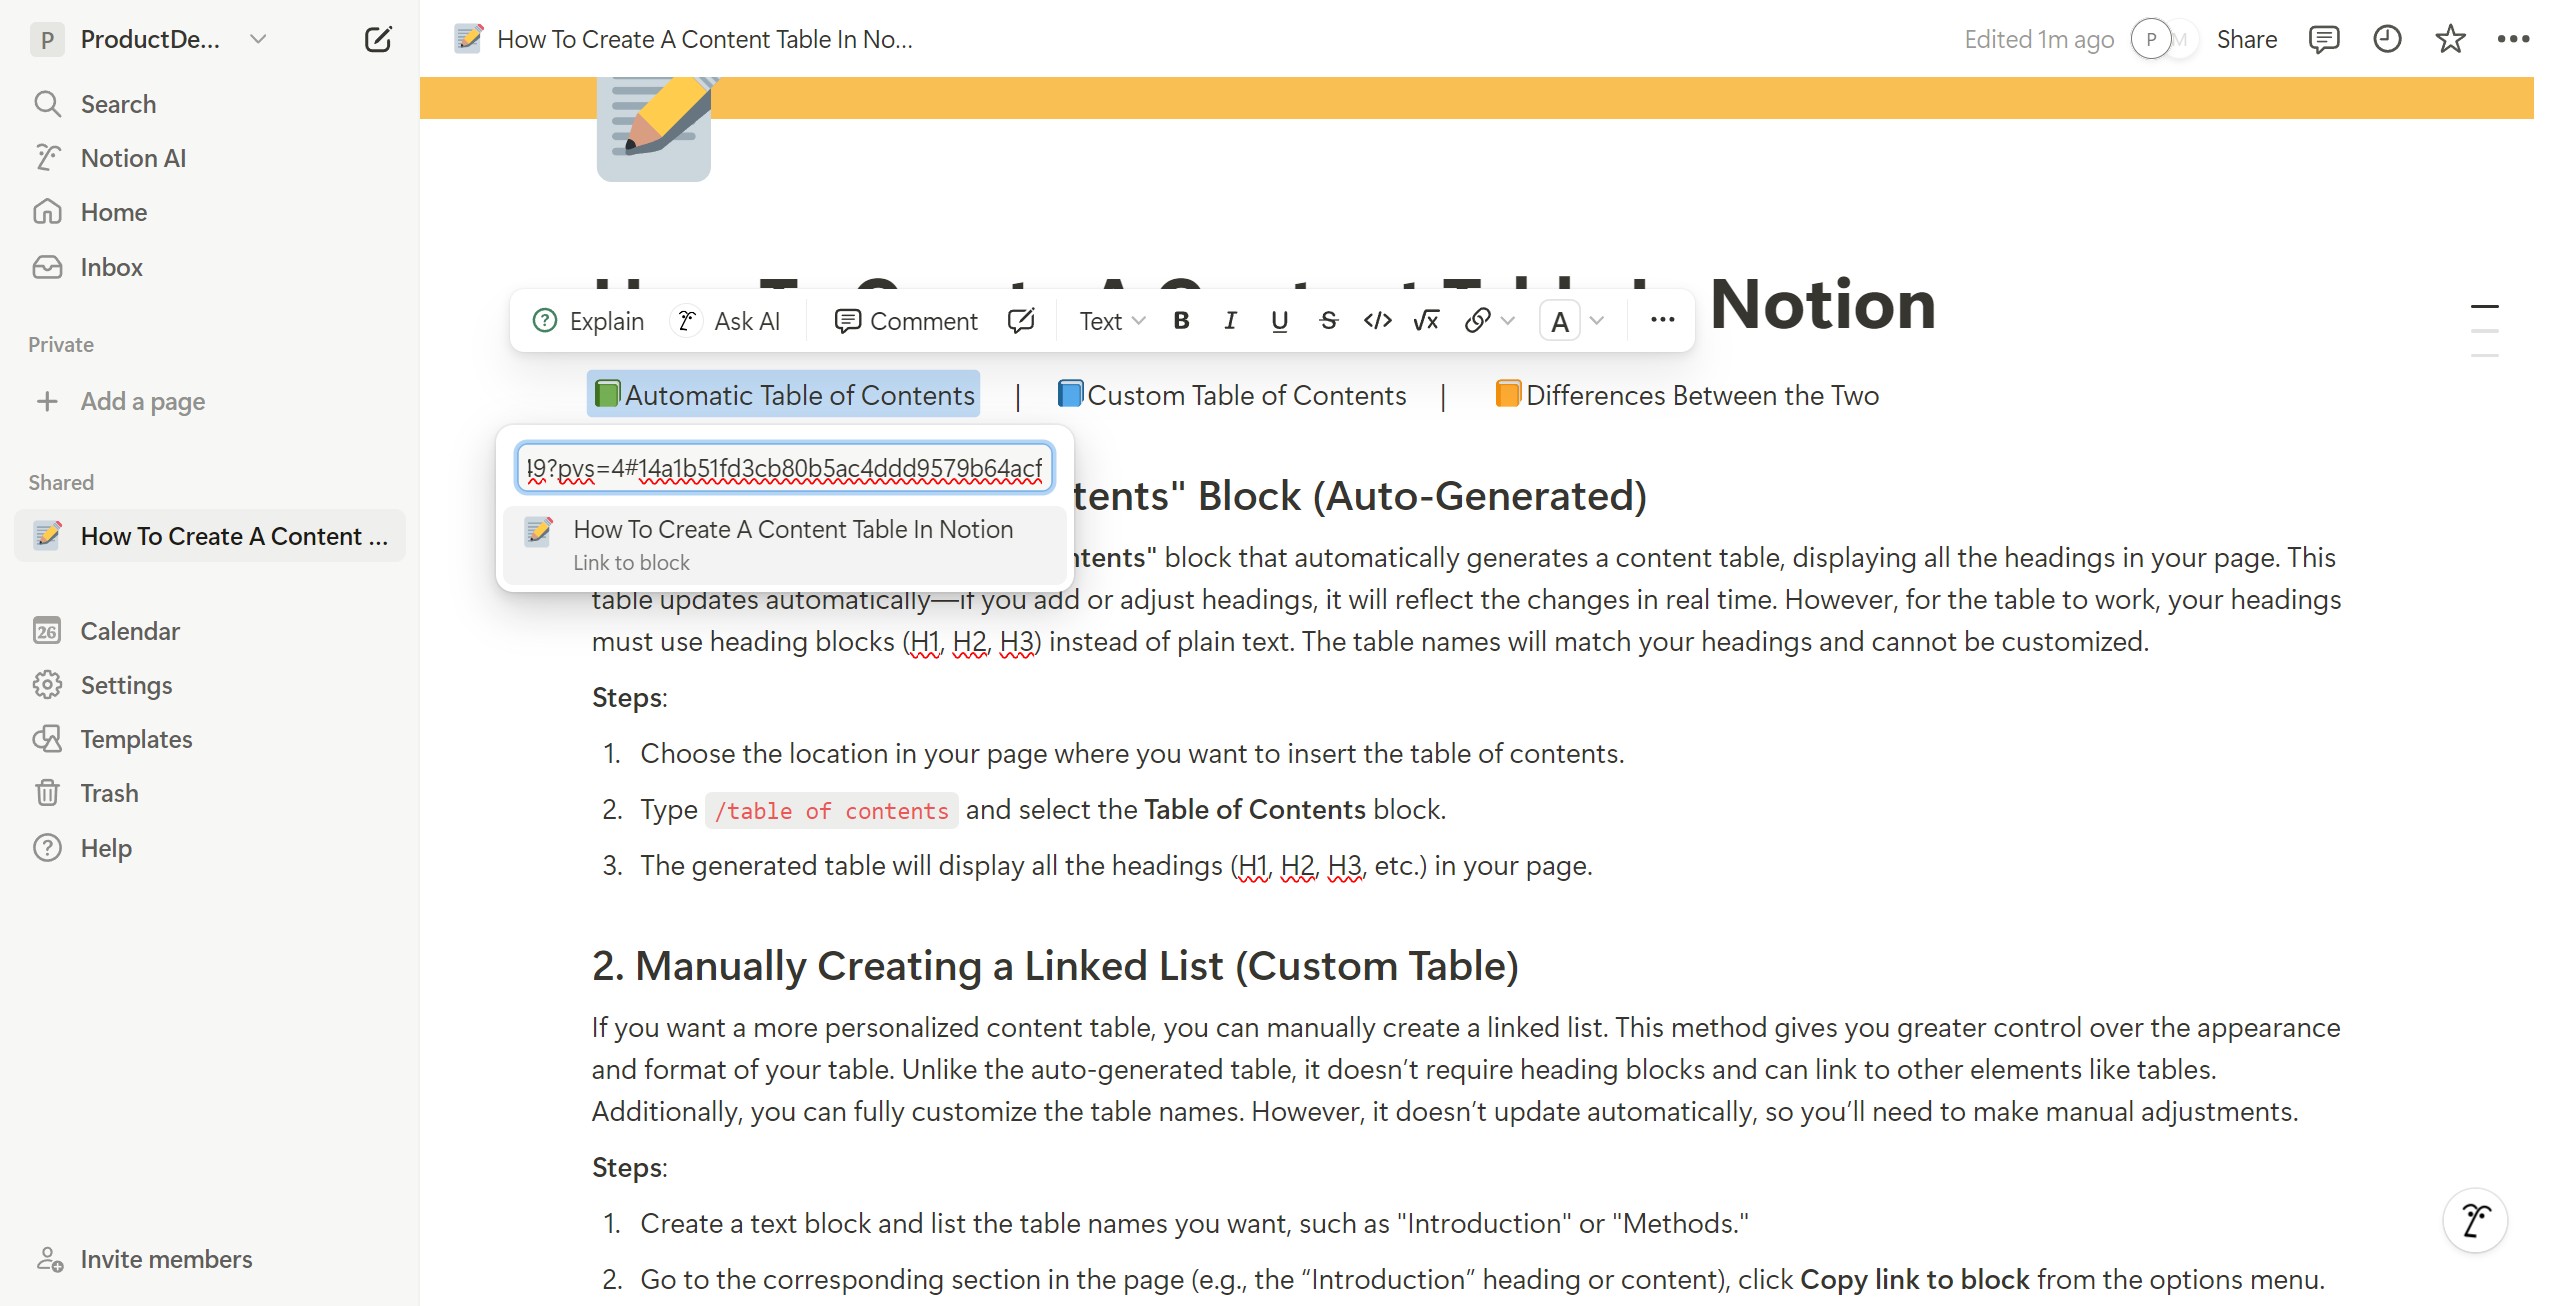Click the /table of contents code text

point(831,810)
